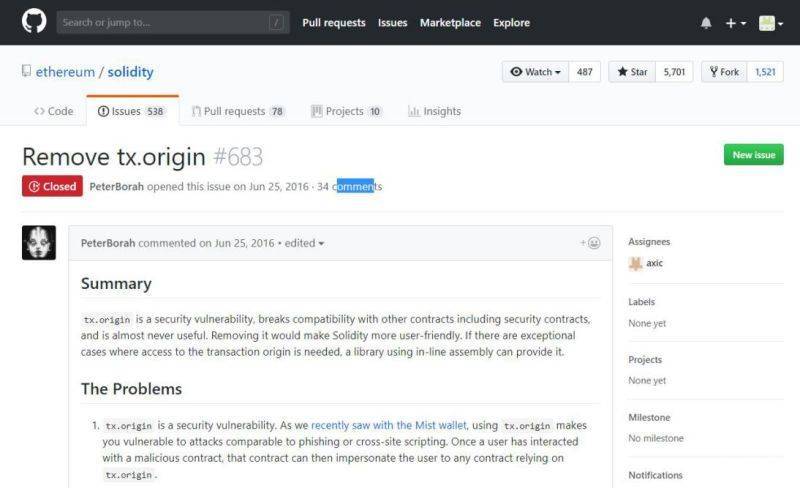This screenshot has height=488, width=800.
Task: Click the Projects sidebar heading
Action: click(x=645, y=359)
